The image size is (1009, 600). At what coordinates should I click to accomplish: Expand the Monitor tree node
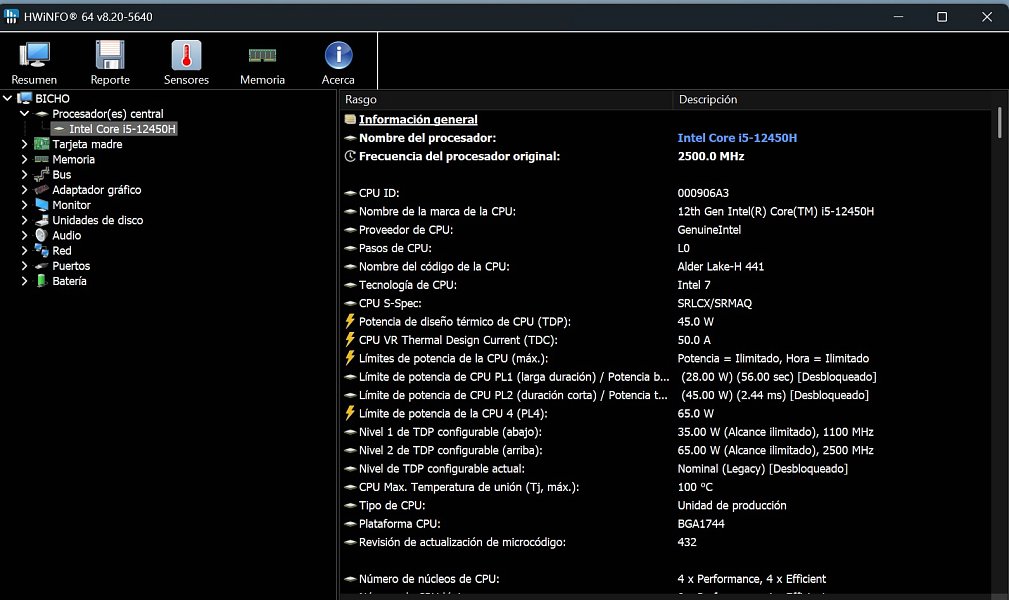pos(24,205)
